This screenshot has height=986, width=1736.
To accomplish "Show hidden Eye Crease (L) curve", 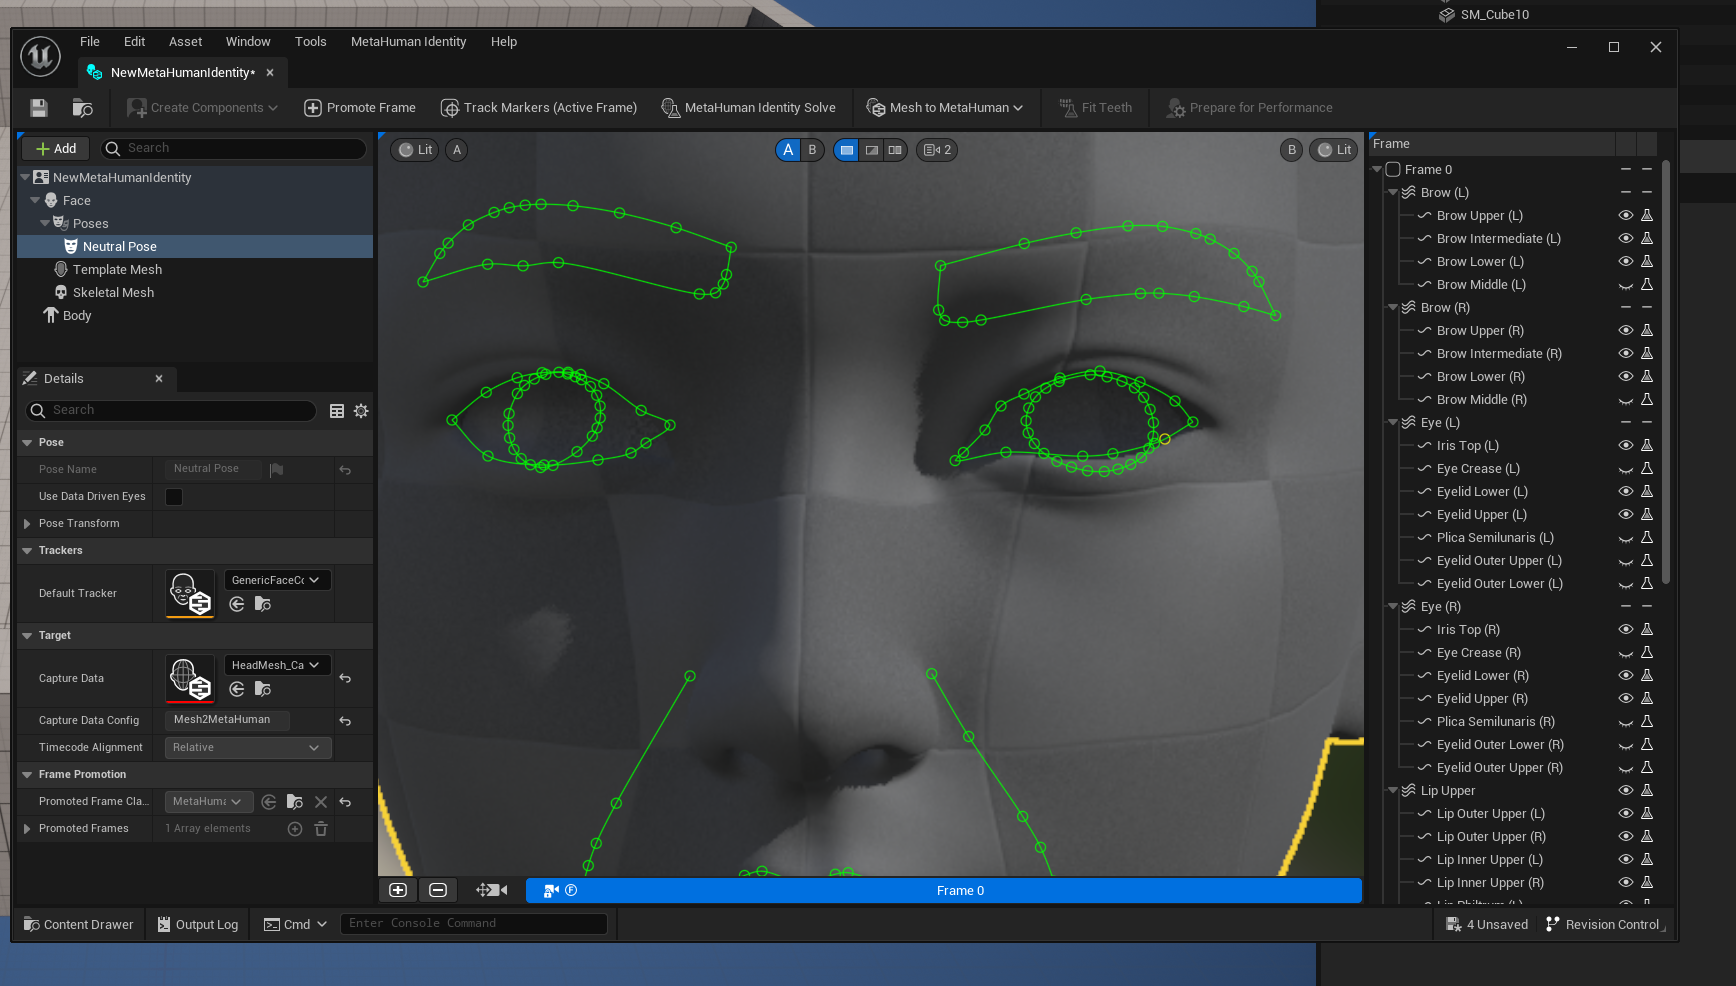I will [x=1626, y=469].
